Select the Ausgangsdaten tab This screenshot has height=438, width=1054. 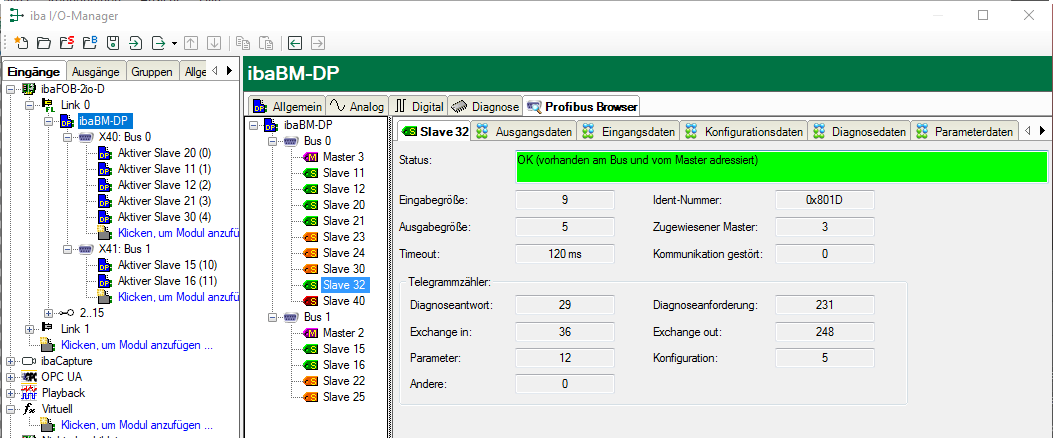tap(525, 132)
